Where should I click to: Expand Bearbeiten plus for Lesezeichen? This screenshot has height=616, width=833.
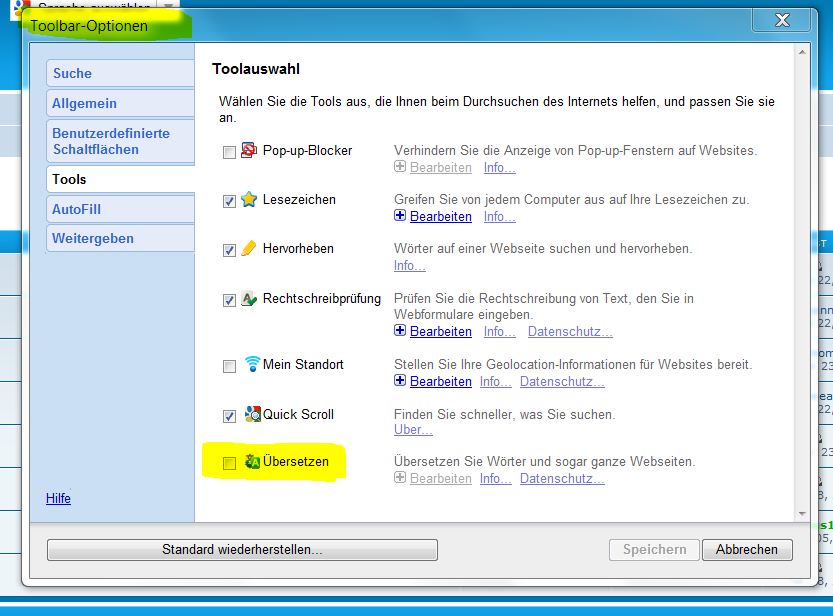(x=400, y=215)
